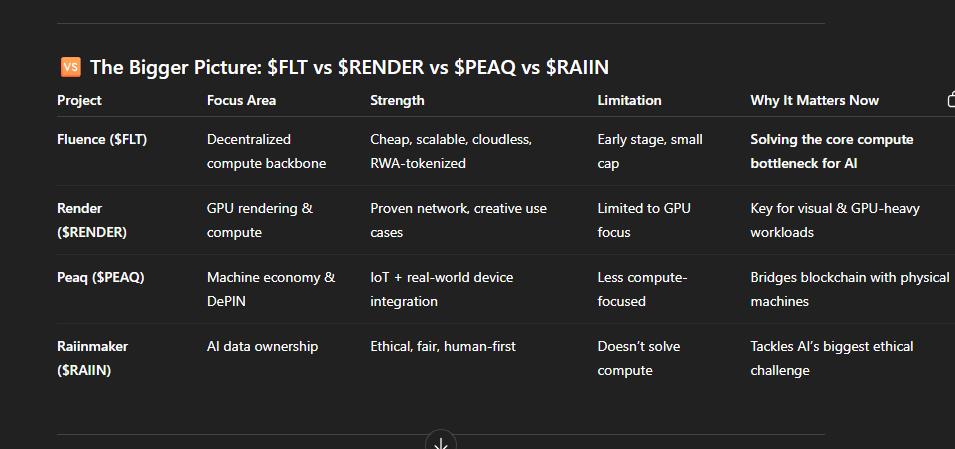The height and width of the screenshot is (449, 955).
Task: Click the copy table icon beside the header
Action: pyautogui.click(x=951, y=99)
